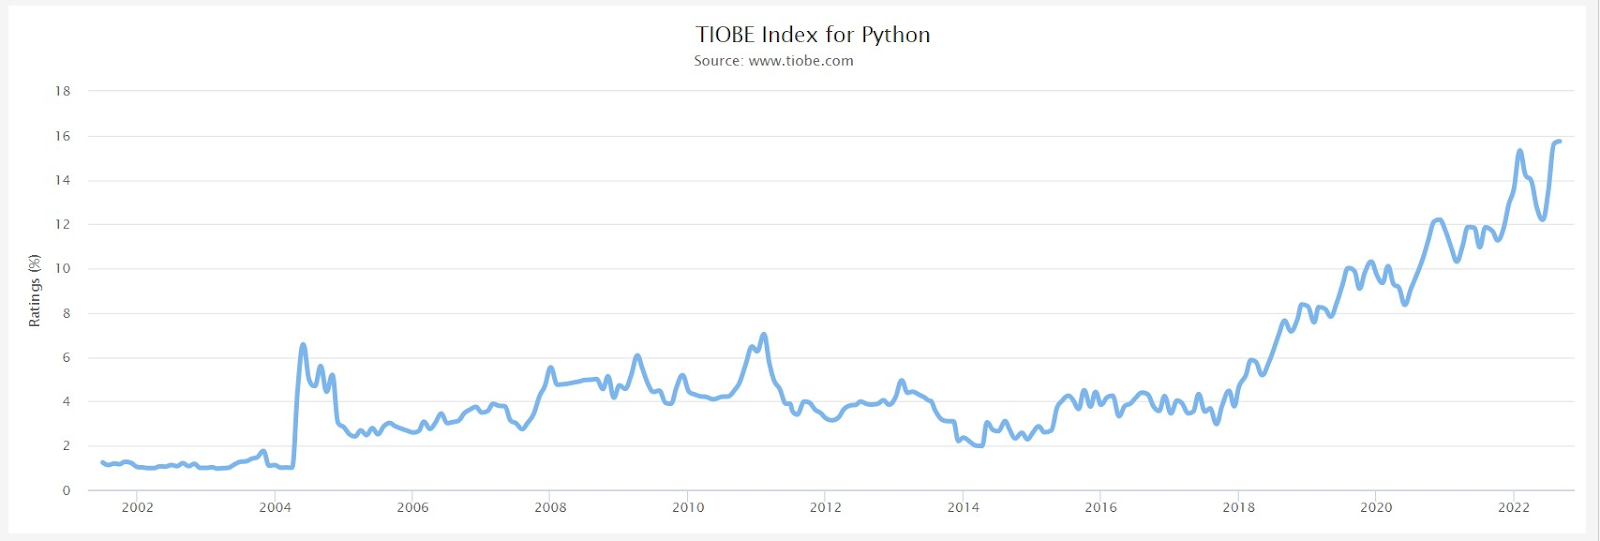Open the www.tiobe.com source link
Image resolution: width=1600 pixels, height=541 pixels.
[800, 61]
